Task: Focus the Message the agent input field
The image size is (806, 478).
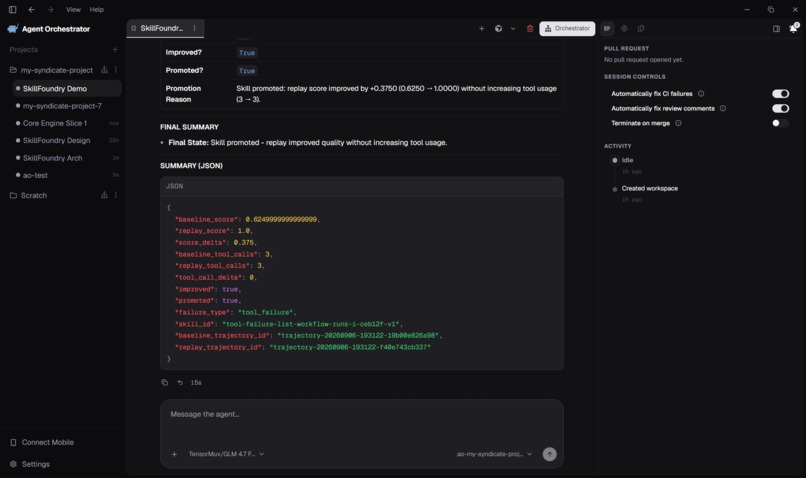Action: point(361,414)
